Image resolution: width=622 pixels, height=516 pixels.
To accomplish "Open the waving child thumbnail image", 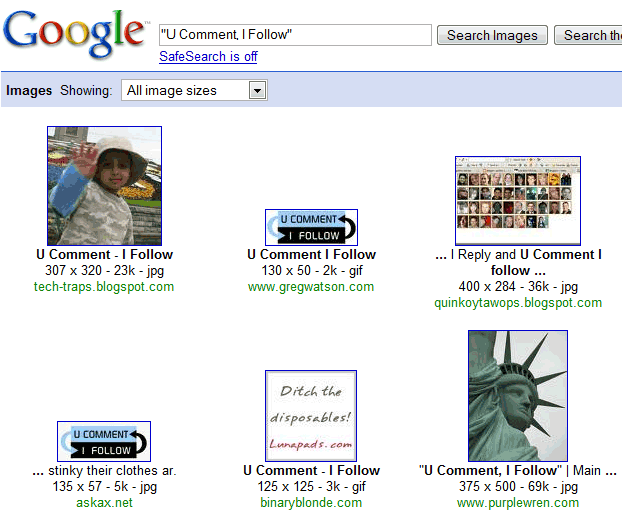I will 104,186.
